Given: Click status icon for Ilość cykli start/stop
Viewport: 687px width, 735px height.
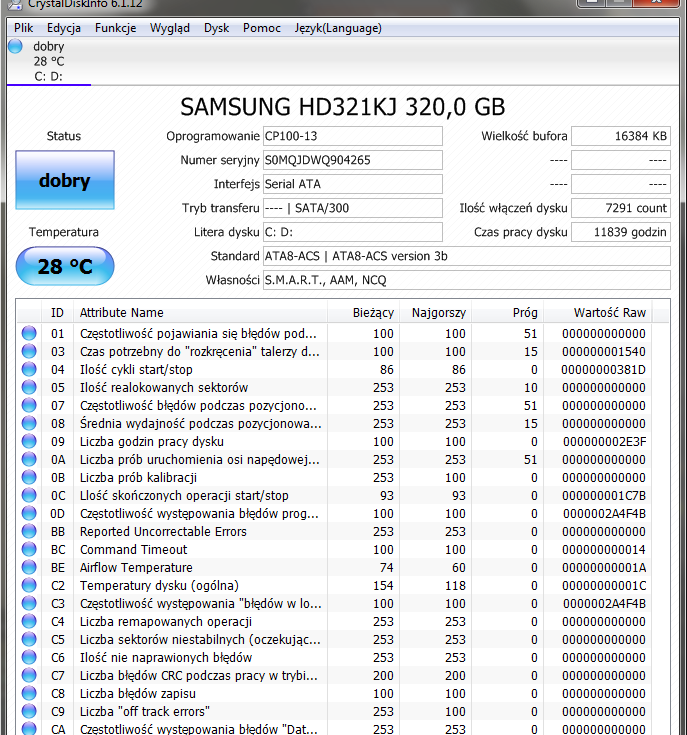Looking at the screenshot, I should 29,369.
